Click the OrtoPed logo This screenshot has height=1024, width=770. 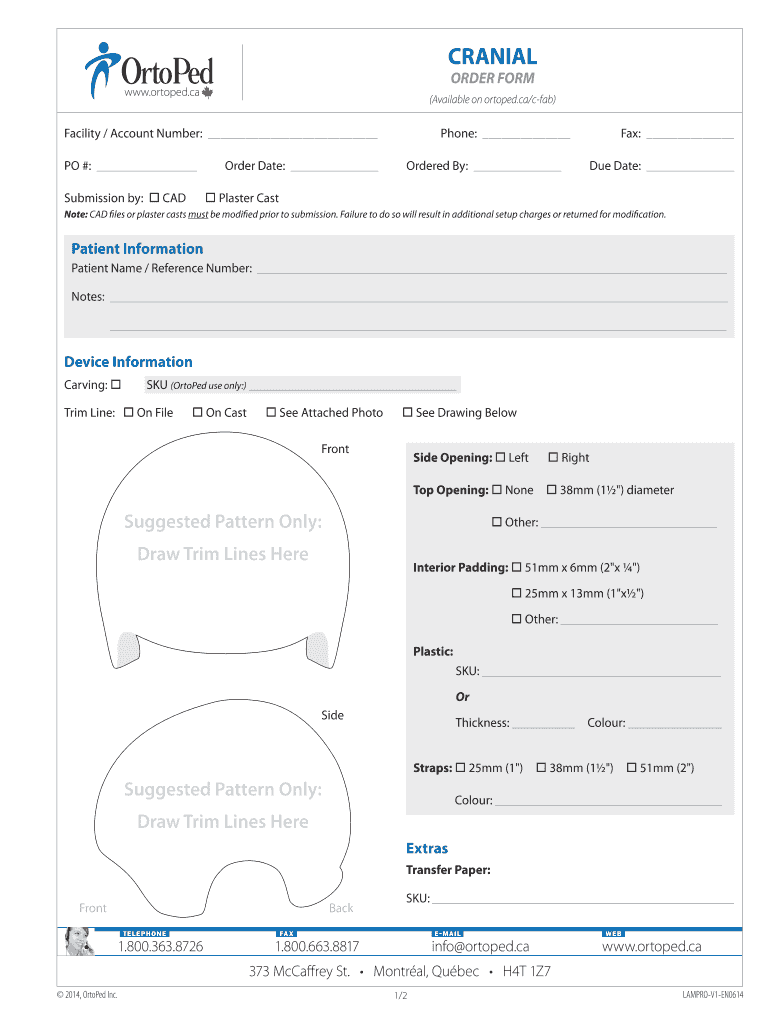click(149, 71)
